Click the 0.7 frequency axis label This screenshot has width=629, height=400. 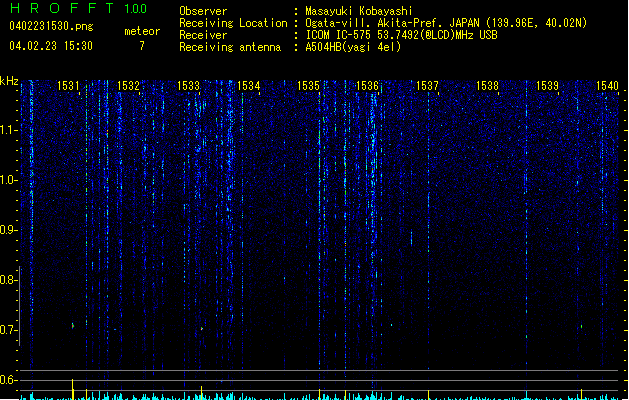(x=9, y=330)
